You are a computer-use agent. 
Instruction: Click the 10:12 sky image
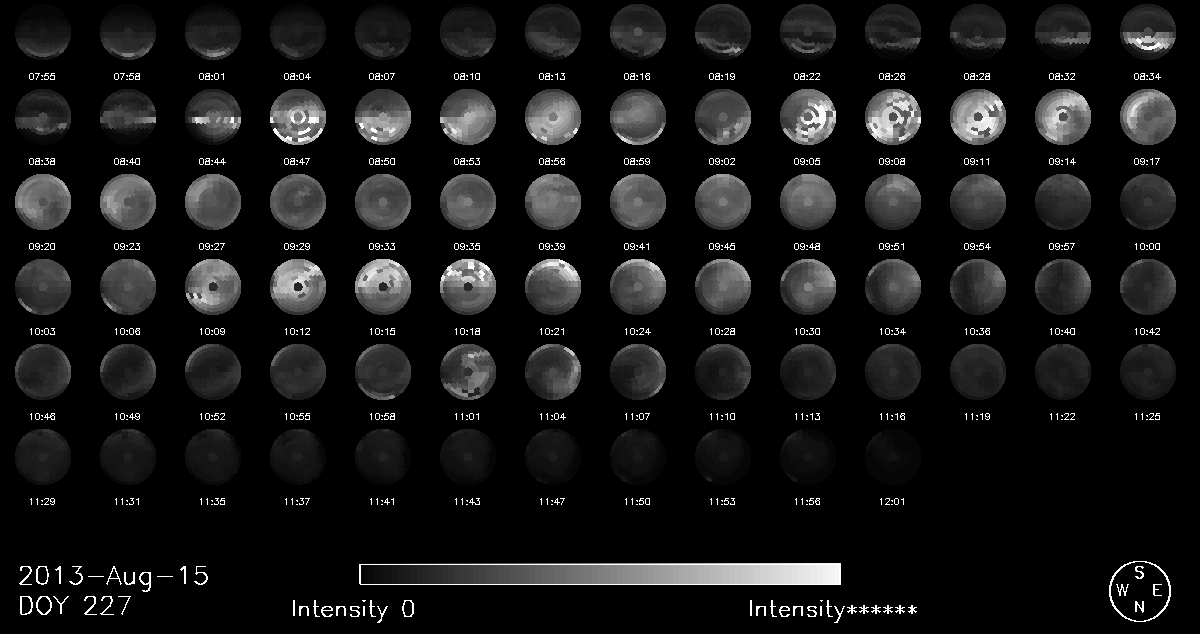click(297, 289)
